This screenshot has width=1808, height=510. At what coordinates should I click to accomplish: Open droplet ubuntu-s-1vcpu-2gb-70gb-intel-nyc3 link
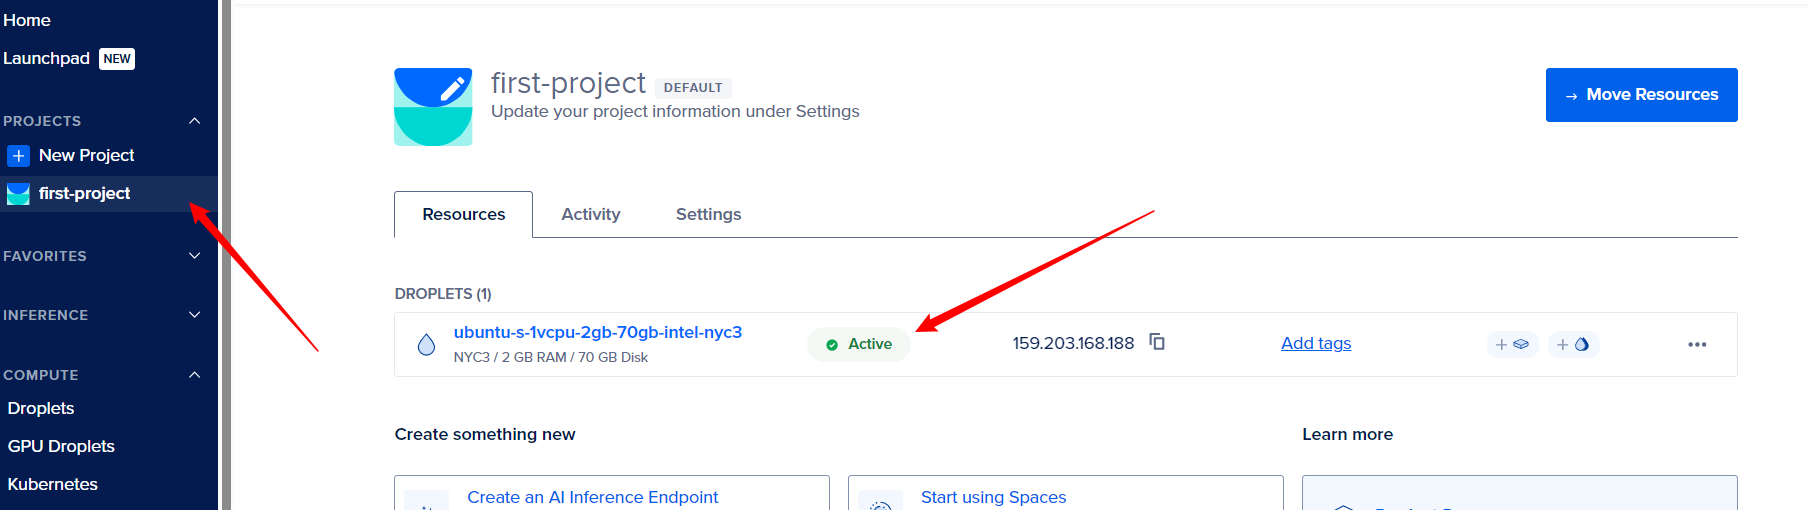(598, 332)
